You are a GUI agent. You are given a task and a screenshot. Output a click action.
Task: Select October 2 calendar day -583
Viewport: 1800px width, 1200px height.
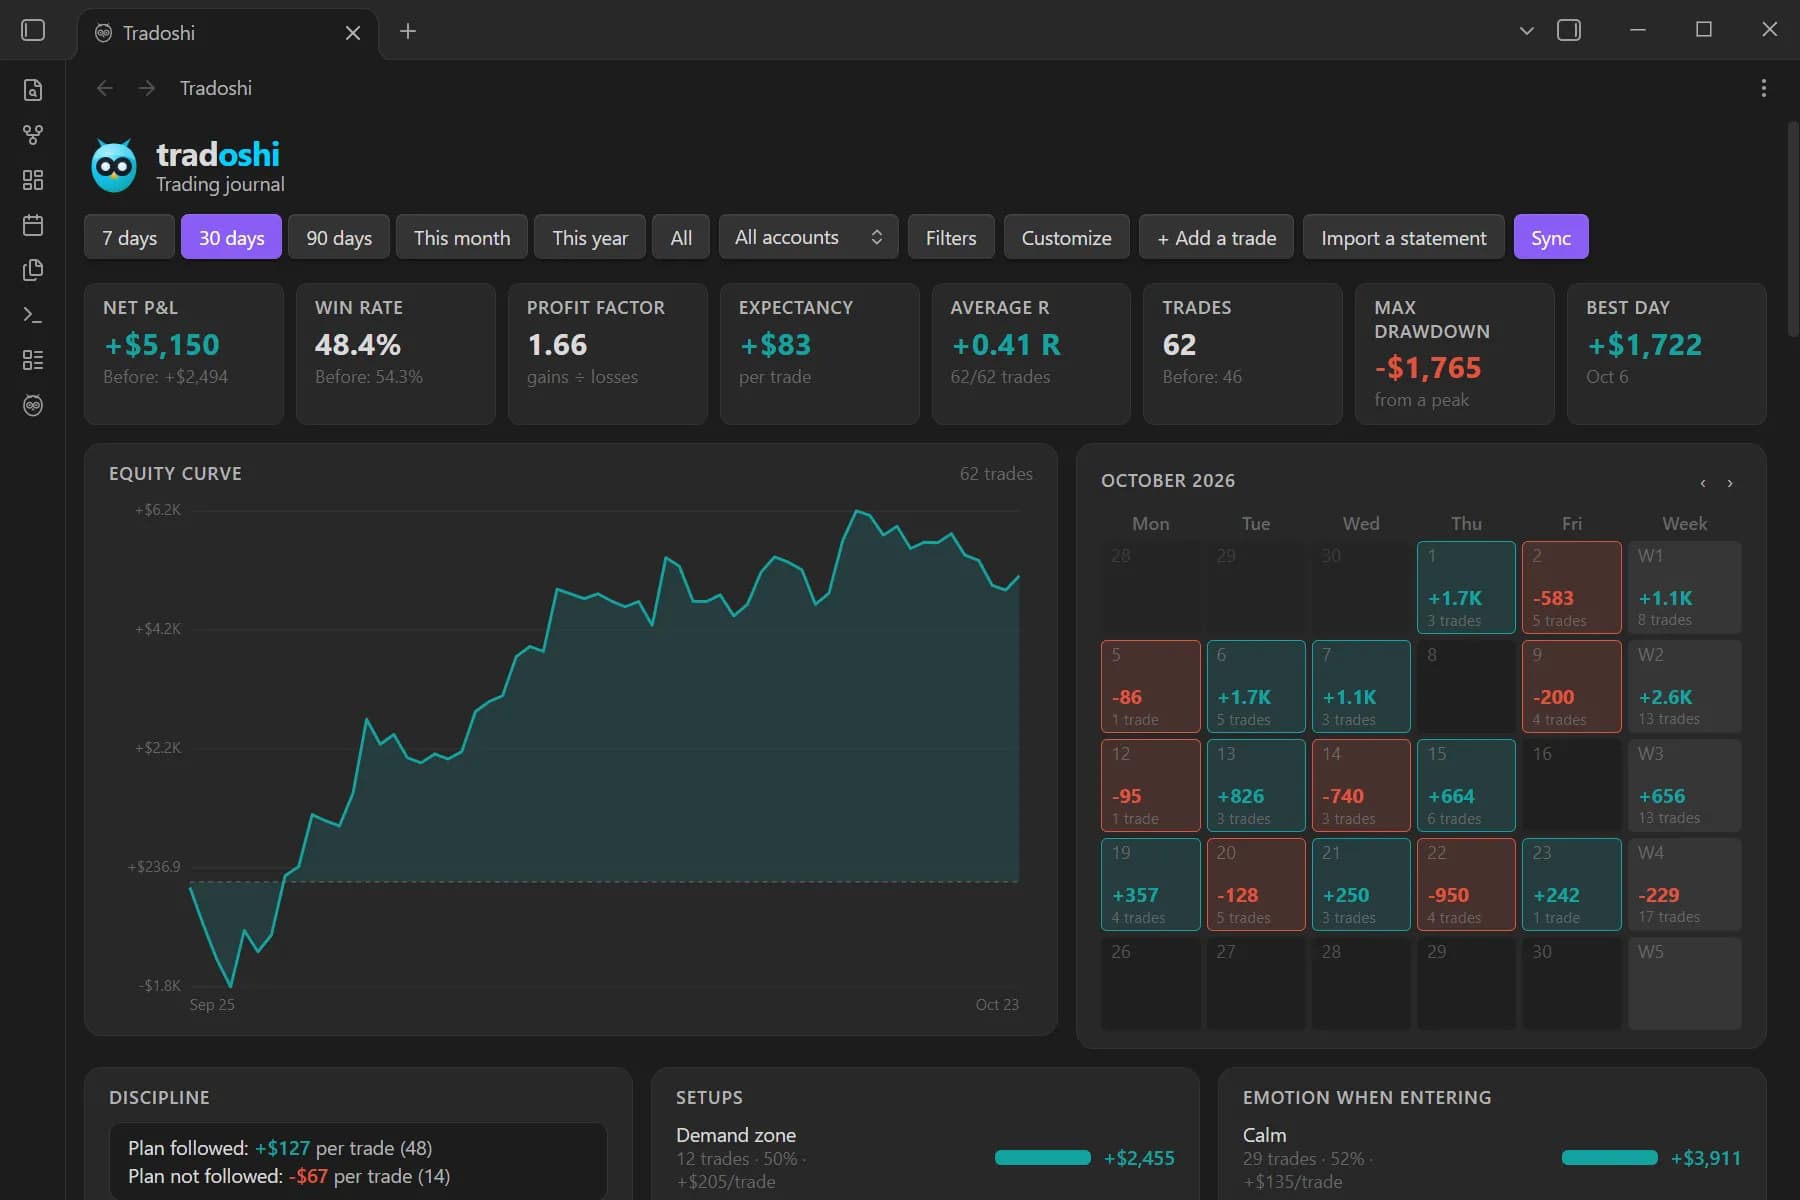[x=1572, y=588]
